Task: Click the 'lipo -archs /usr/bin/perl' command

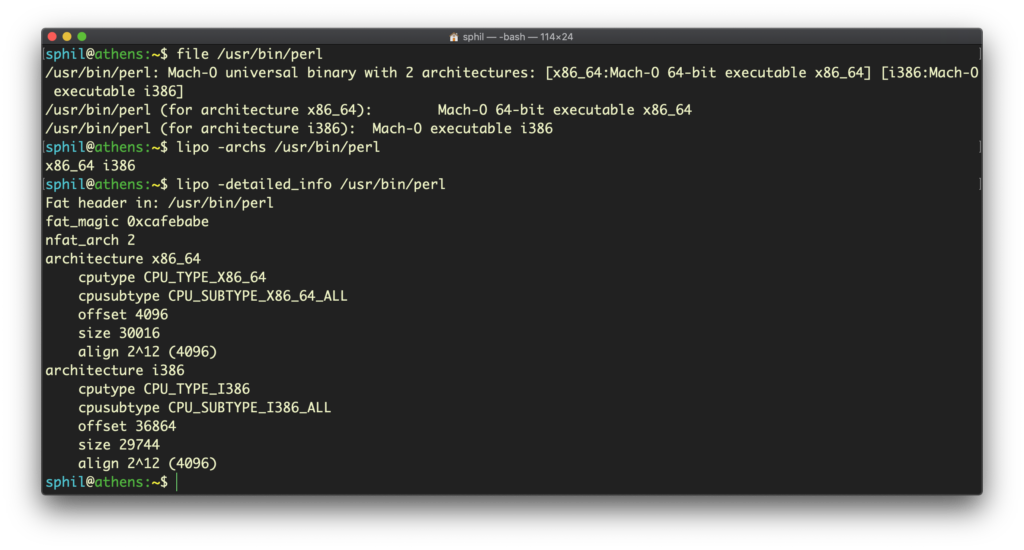Action: (277, 147)
